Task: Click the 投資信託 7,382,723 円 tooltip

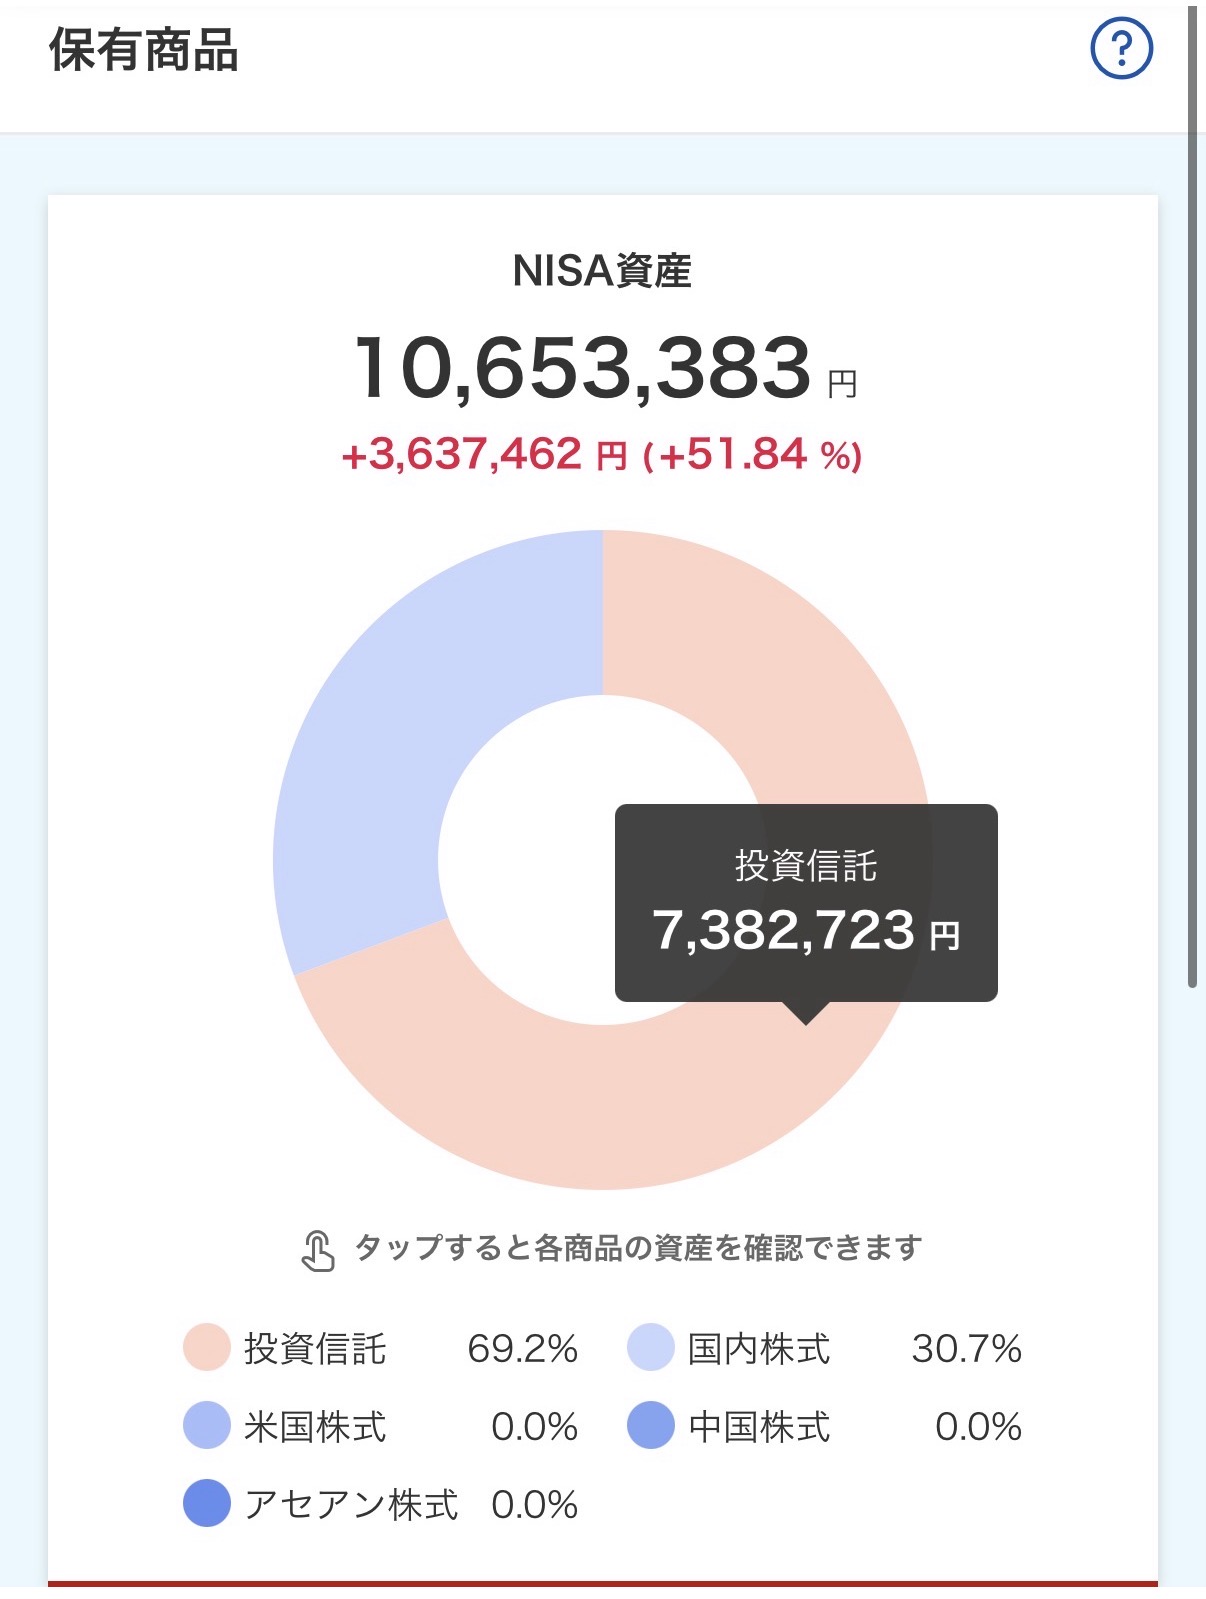Action: (x=806, y=902)
